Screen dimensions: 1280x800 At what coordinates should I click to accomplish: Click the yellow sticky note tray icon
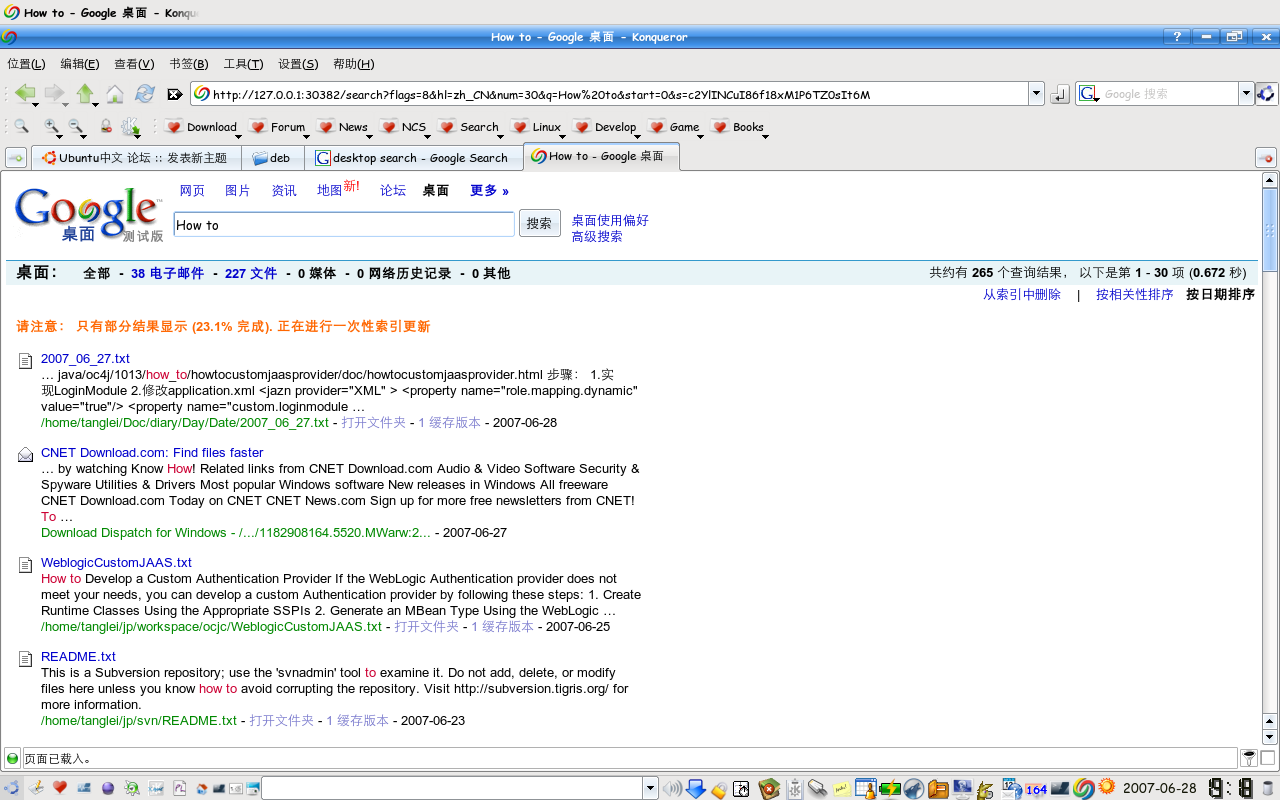[841, 790]
